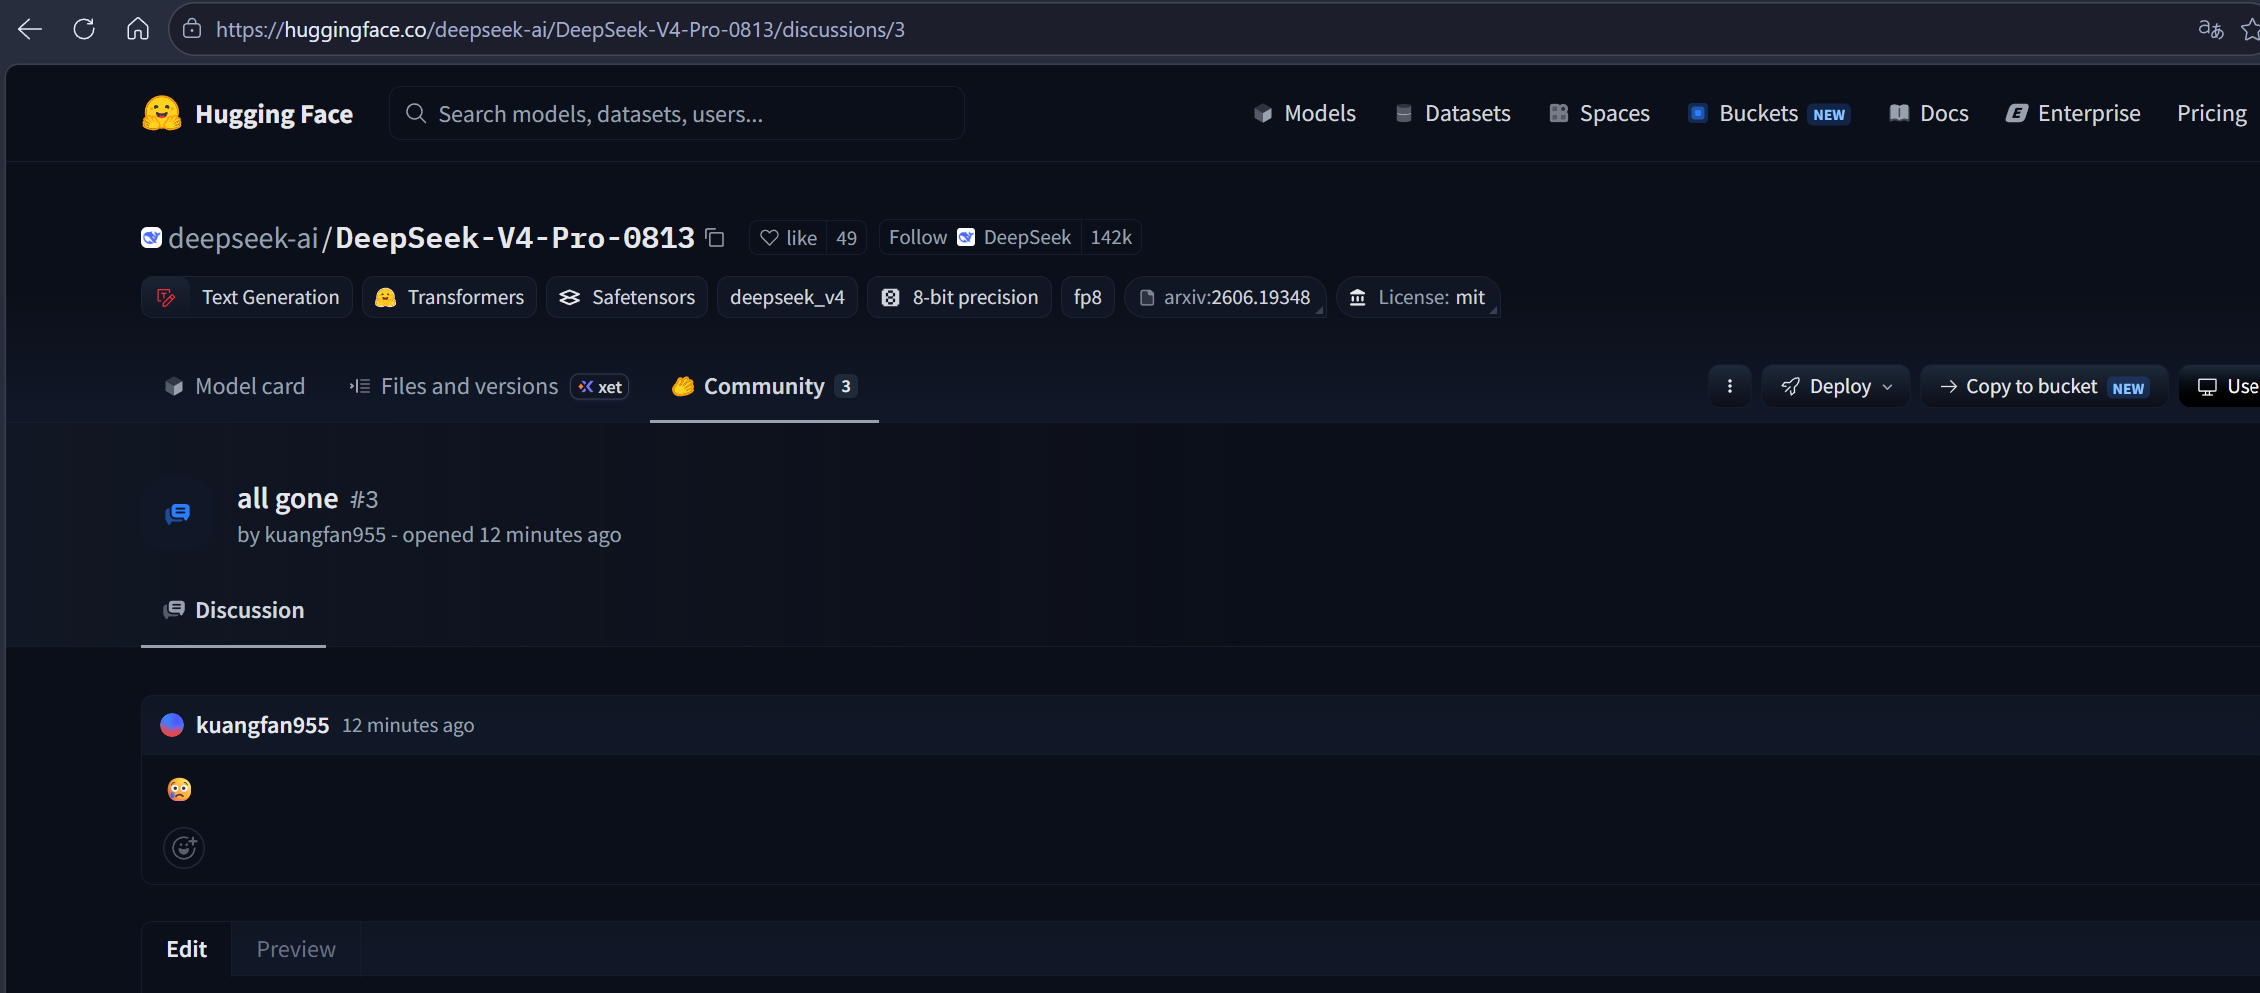Click Copy to bucket button
The width and height of the screenshot is (2260, 993).
click(2043, 386)
